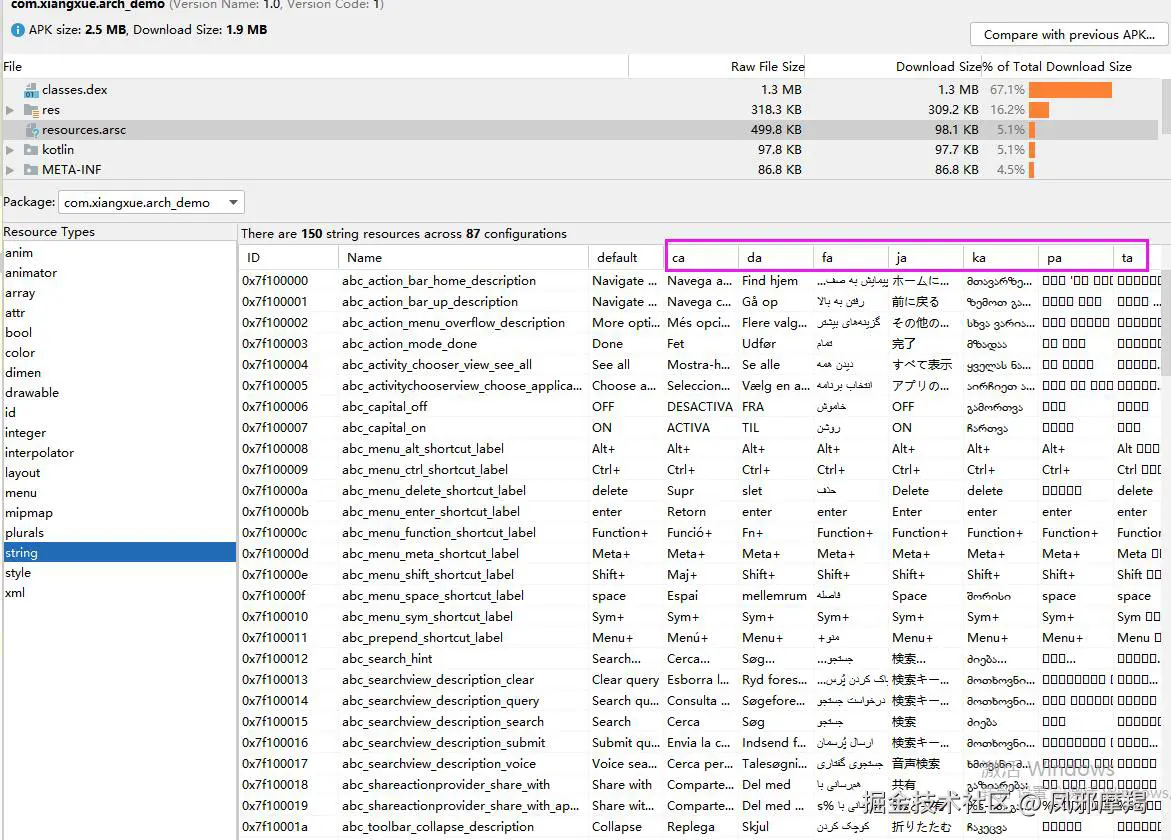Click the default column header
Viewport: 1171px width, 840px height.
[627, 258]
